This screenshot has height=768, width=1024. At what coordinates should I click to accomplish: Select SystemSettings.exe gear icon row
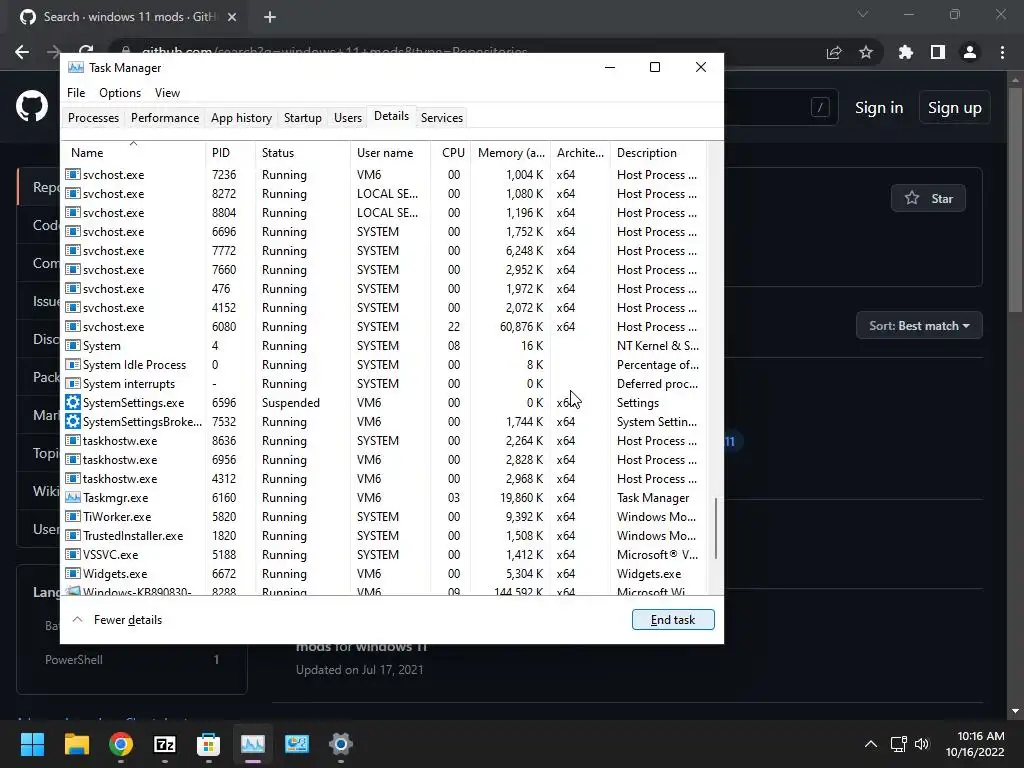[73, 403]
